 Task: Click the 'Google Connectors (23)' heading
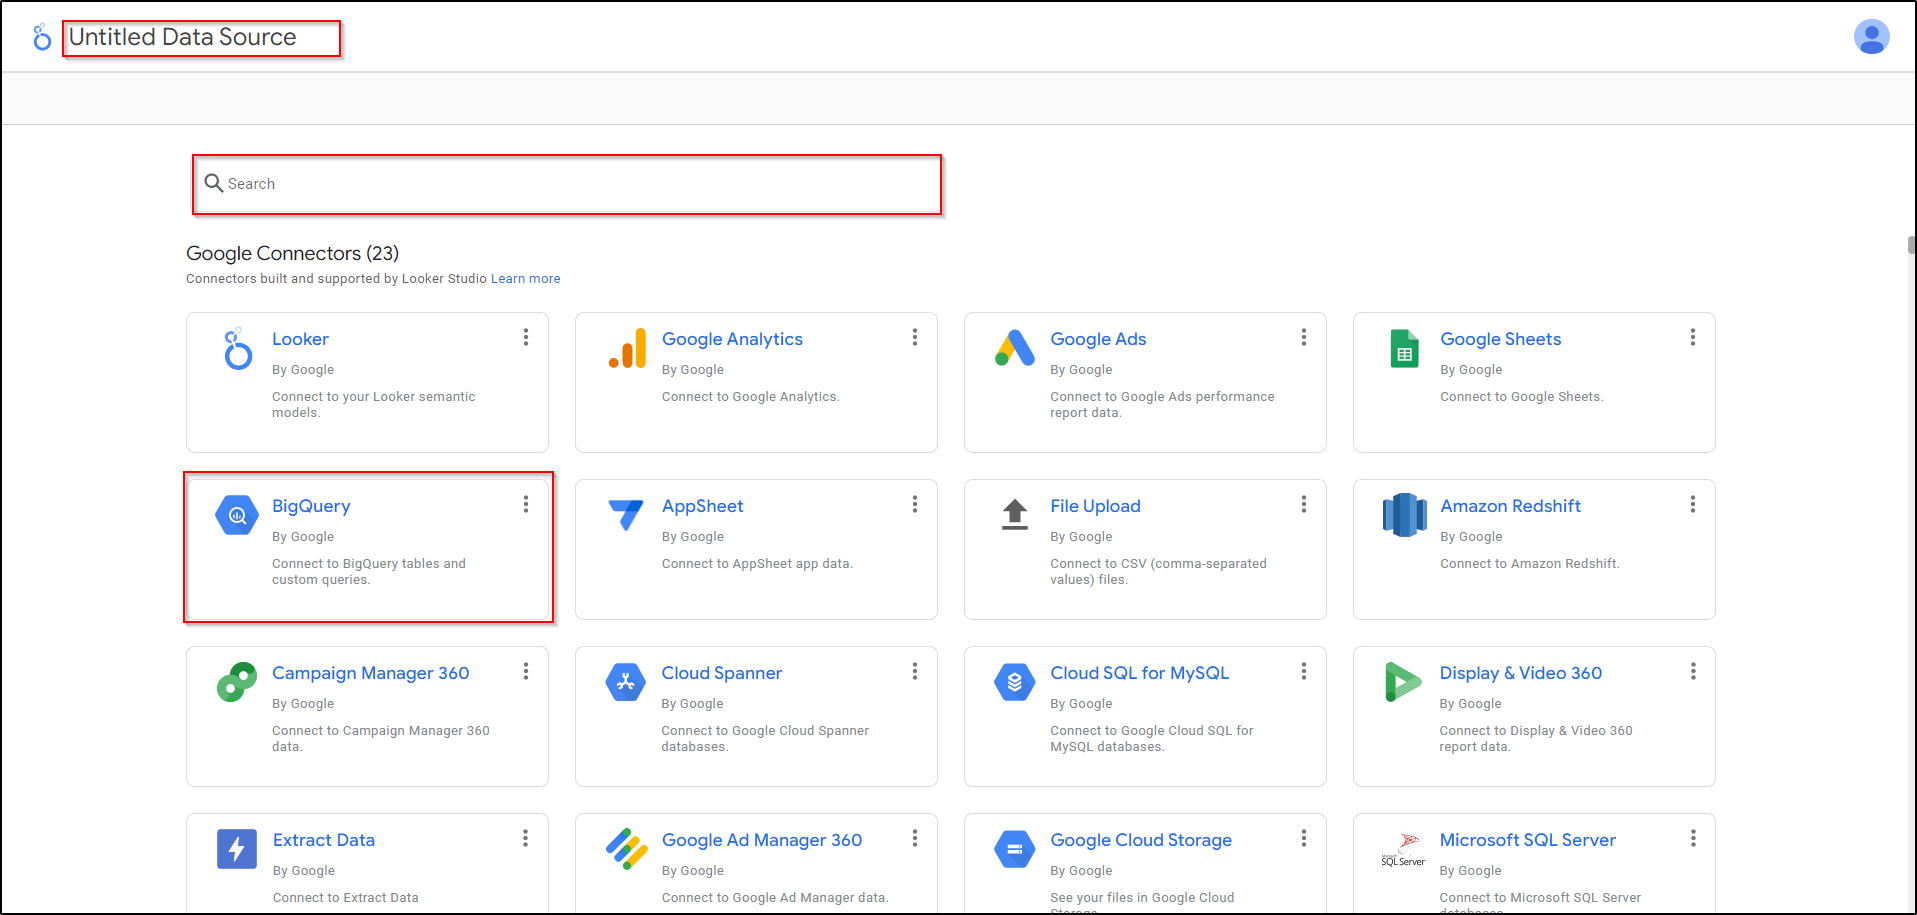(292, 253)
